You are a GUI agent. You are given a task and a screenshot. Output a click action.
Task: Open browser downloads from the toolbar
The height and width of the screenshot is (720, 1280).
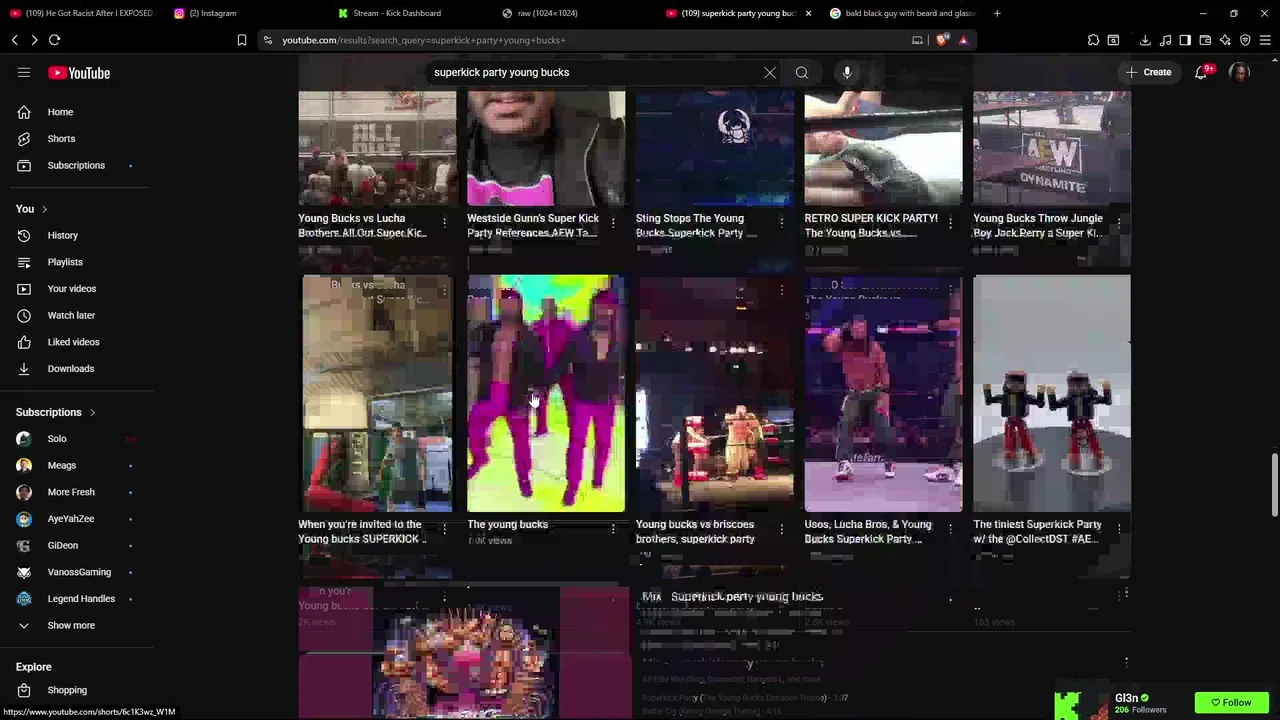tap(1145, 40)
